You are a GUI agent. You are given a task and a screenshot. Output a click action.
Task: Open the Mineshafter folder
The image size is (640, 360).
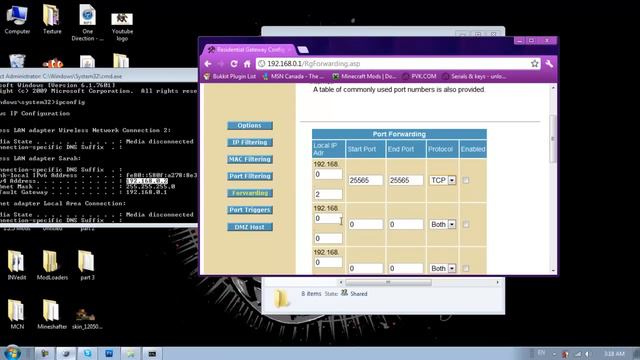[x=52, y=314]
